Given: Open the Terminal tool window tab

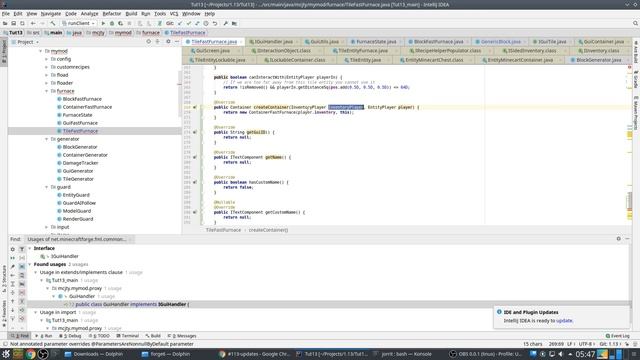Looking at the screenshot, I should 128,336.
